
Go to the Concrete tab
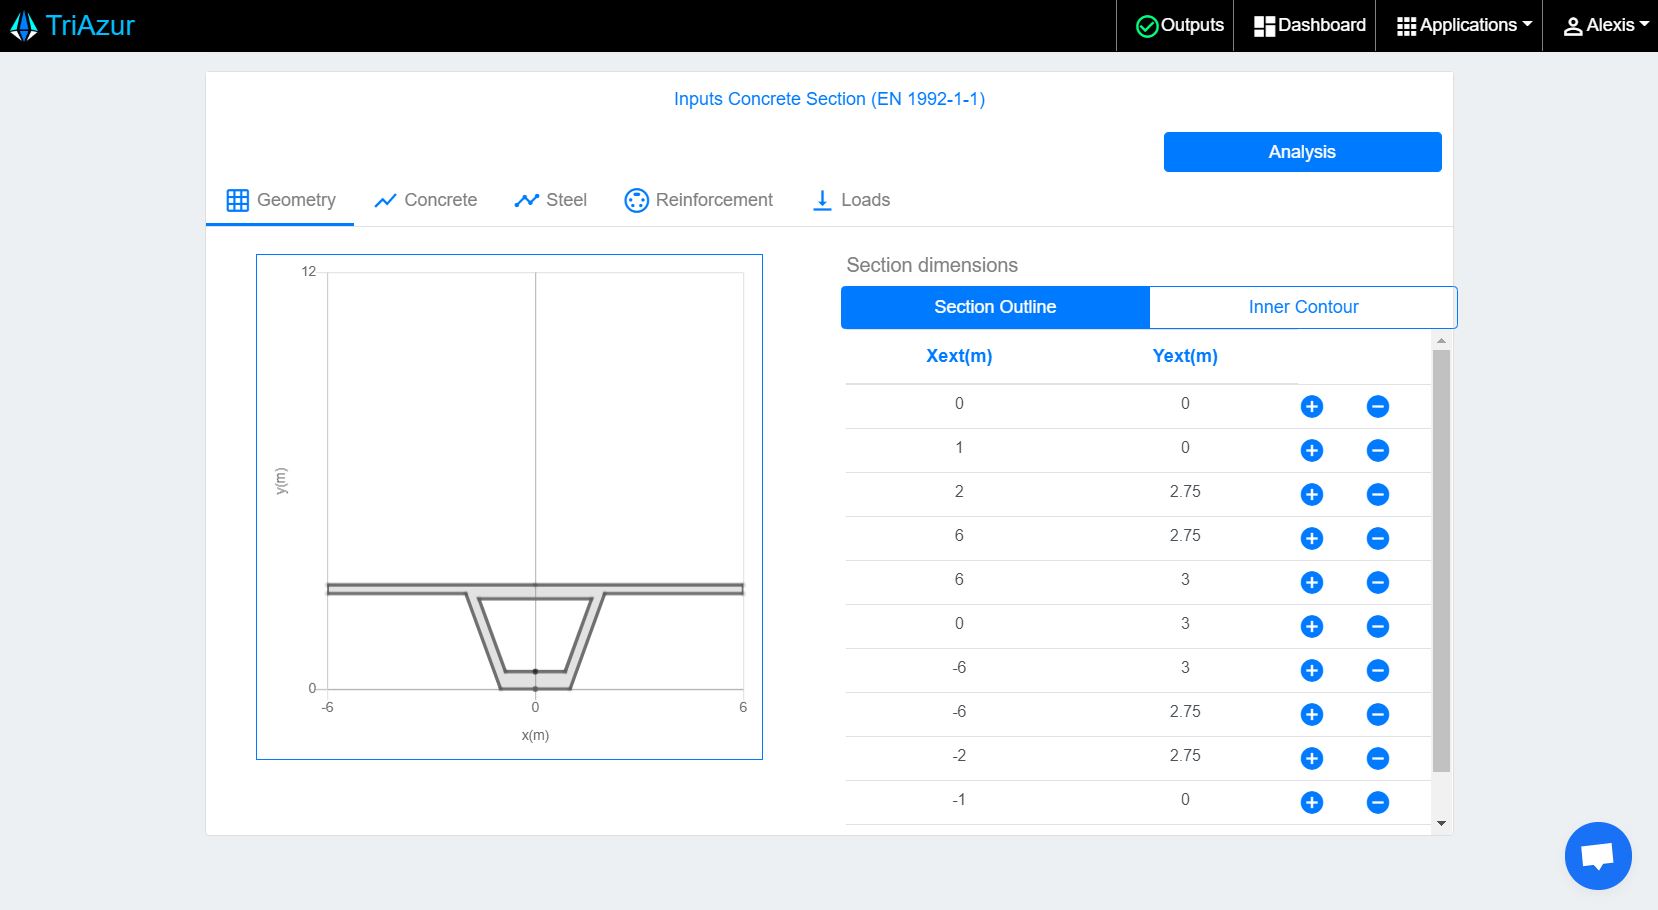pos(425,200)
